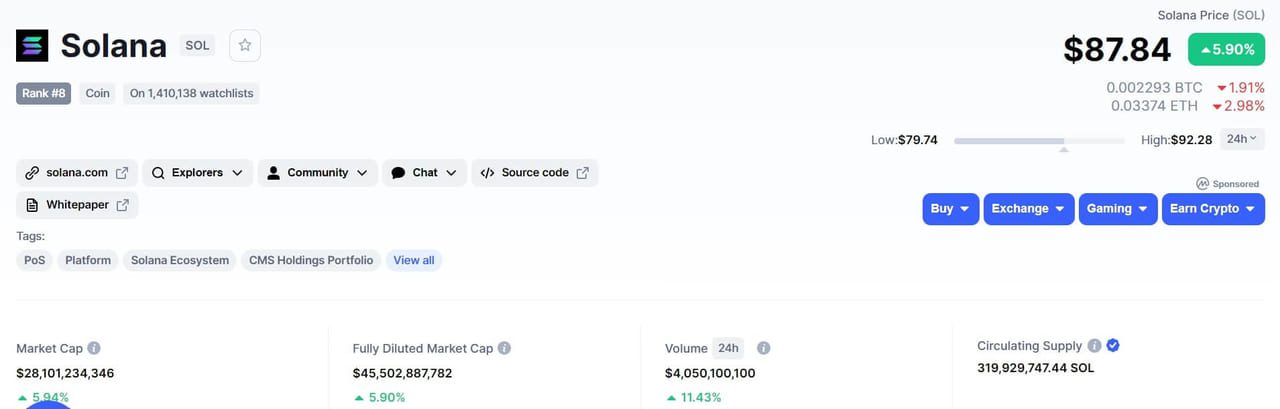Click the $87.84 price value
Viewport: 1280px width, 409px height.
pos(1116,49)
